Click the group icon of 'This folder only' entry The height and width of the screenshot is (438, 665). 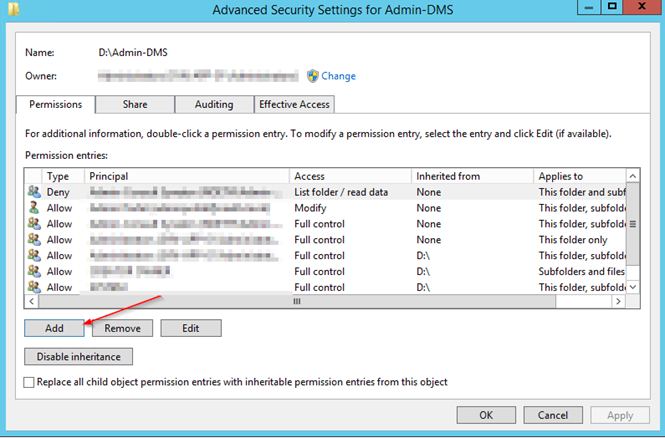(x=34, y=240)
